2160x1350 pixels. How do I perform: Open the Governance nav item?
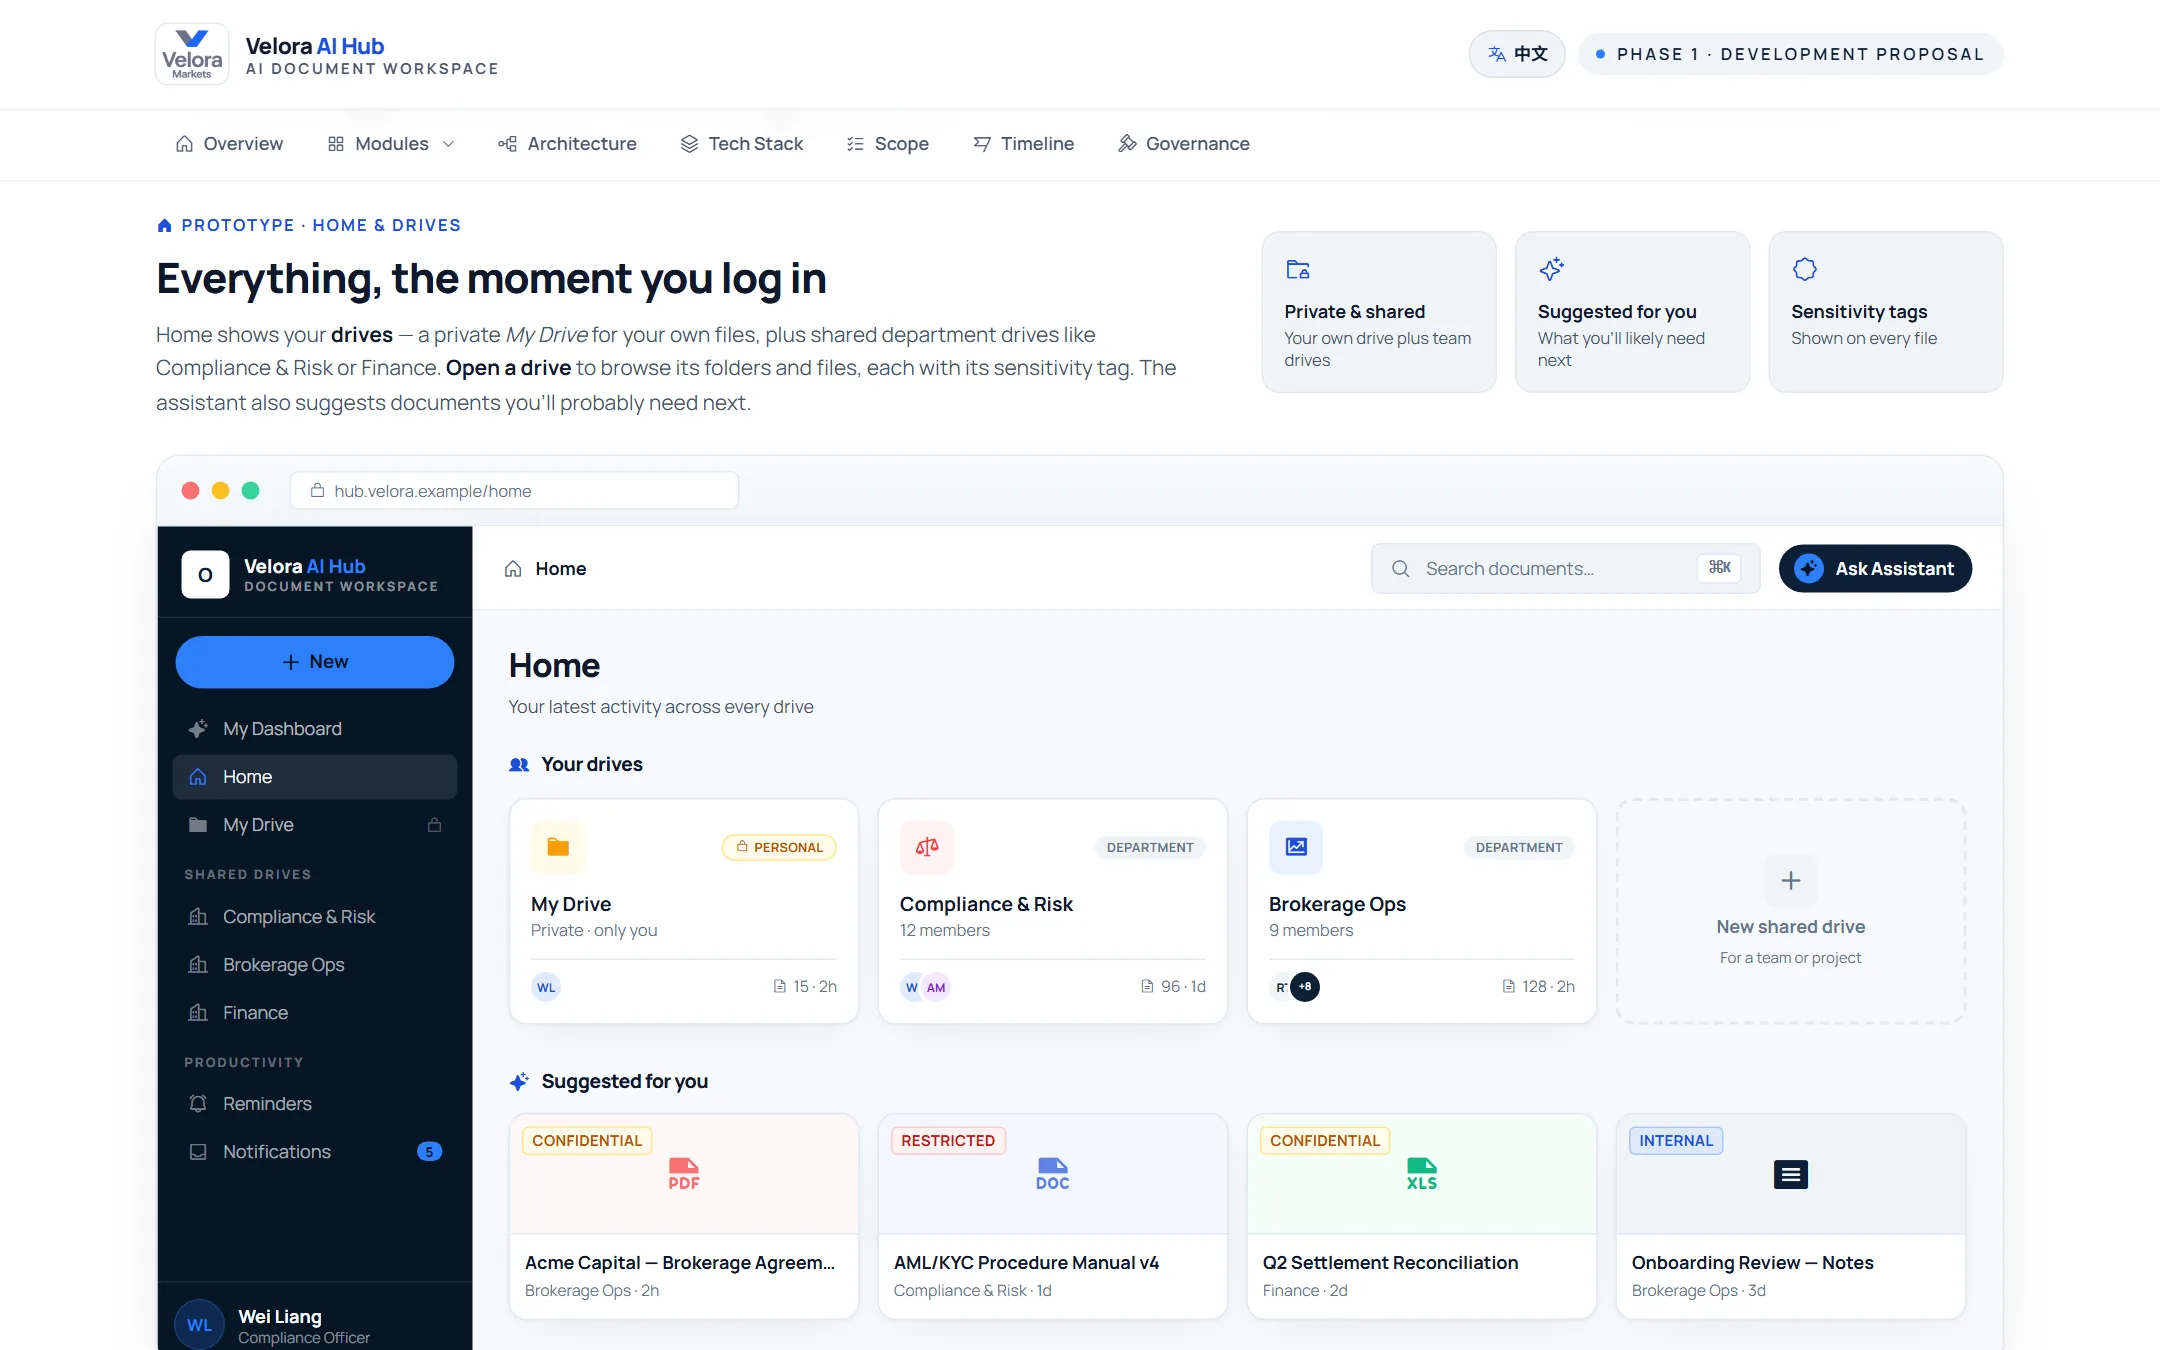pyautogui.click(x=1184, y=144)
